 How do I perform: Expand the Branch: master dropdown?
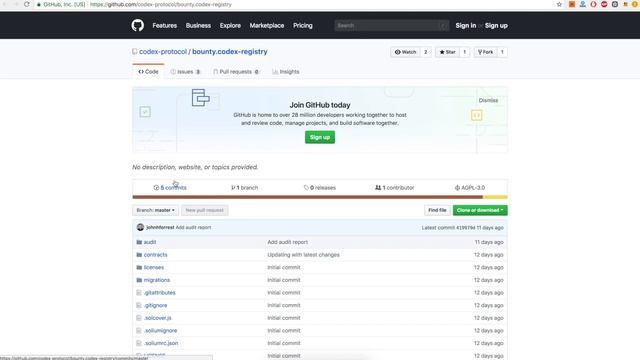156,210
